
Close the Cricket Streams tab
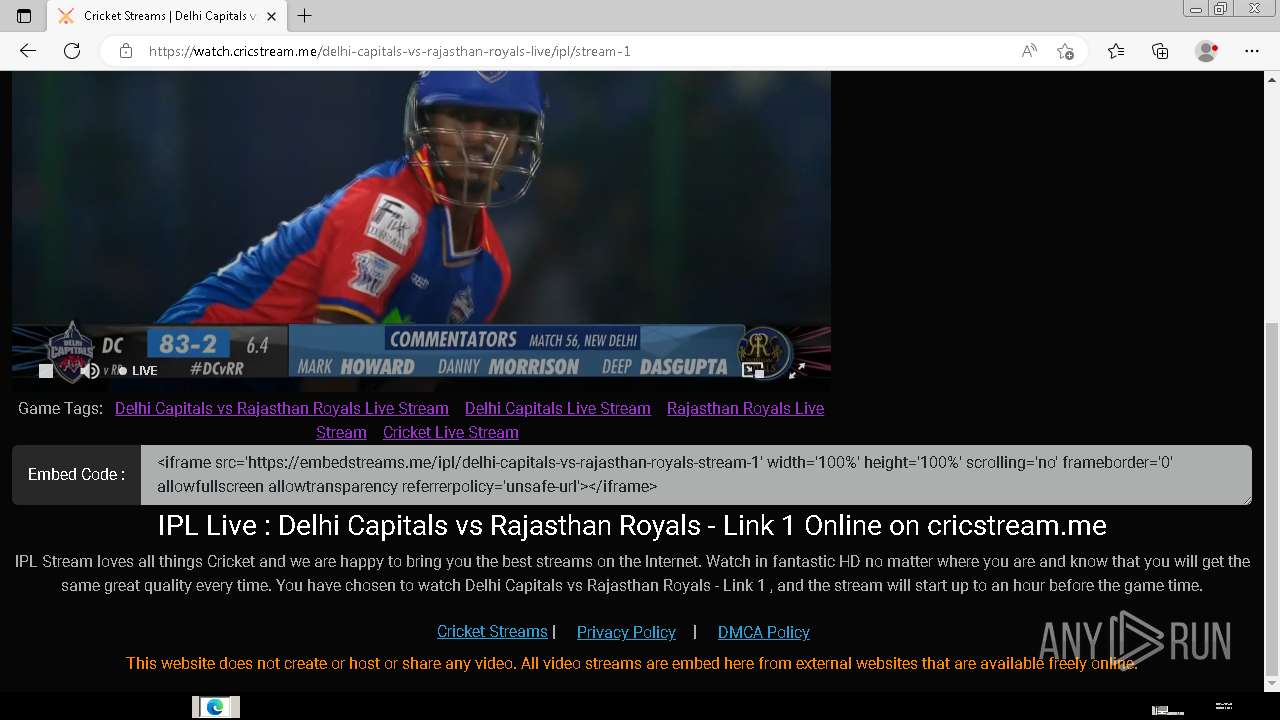coord(271,16)
